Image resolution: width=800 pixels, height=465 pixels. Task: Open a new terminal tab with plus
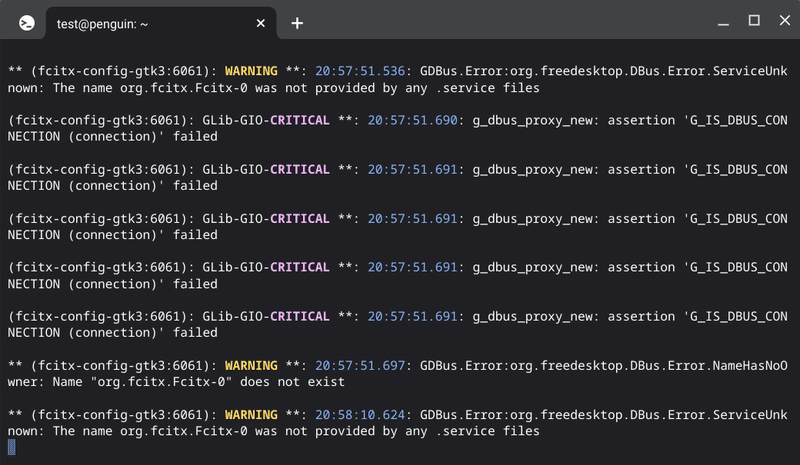297,23
